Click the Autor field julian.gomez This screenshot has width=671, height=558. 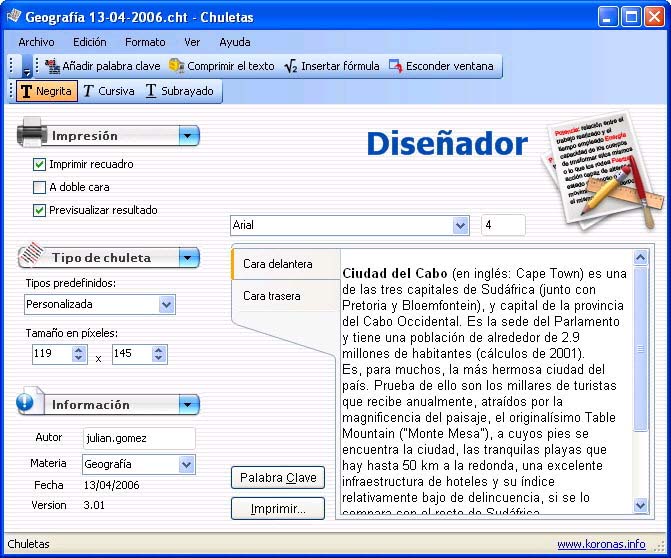coord(139,438)
